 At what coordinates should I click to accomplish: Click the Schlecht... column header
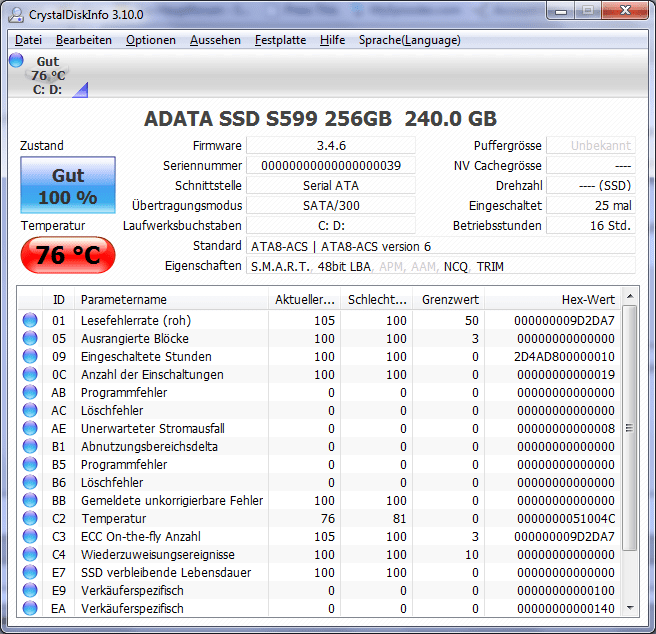click(x=377, y=300)
